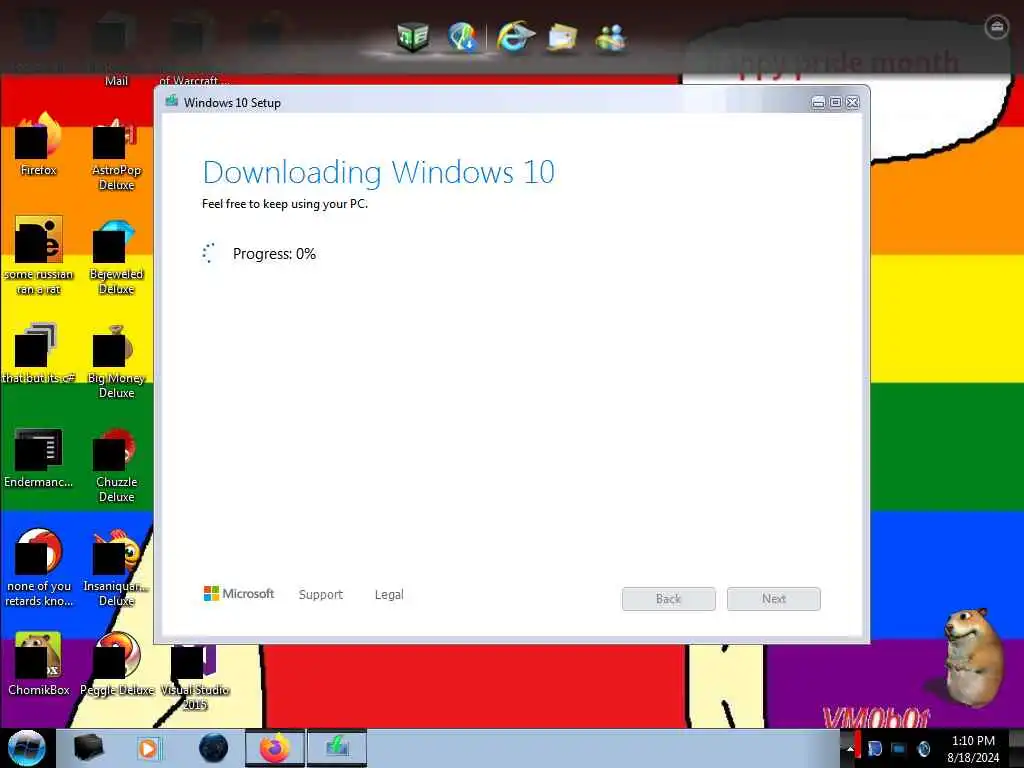Screen dimensions: 1024x768
Task: Open the network monitor tray icon
Action: [899, 749]
